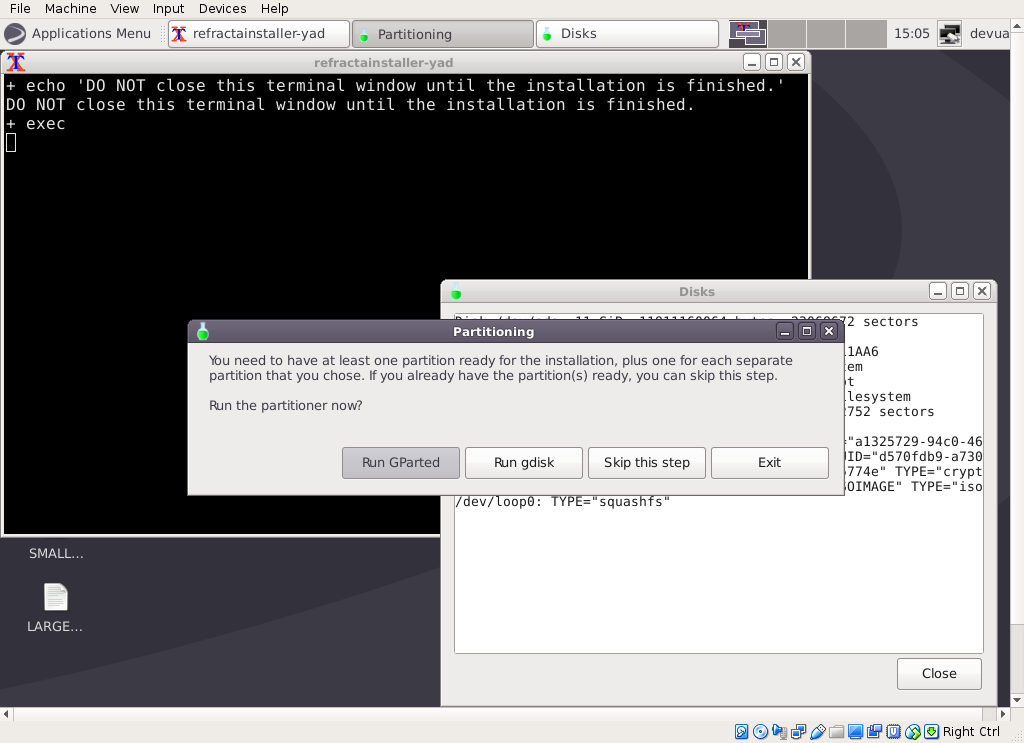Open the Help menu
1024x743 pixels.
274,8
